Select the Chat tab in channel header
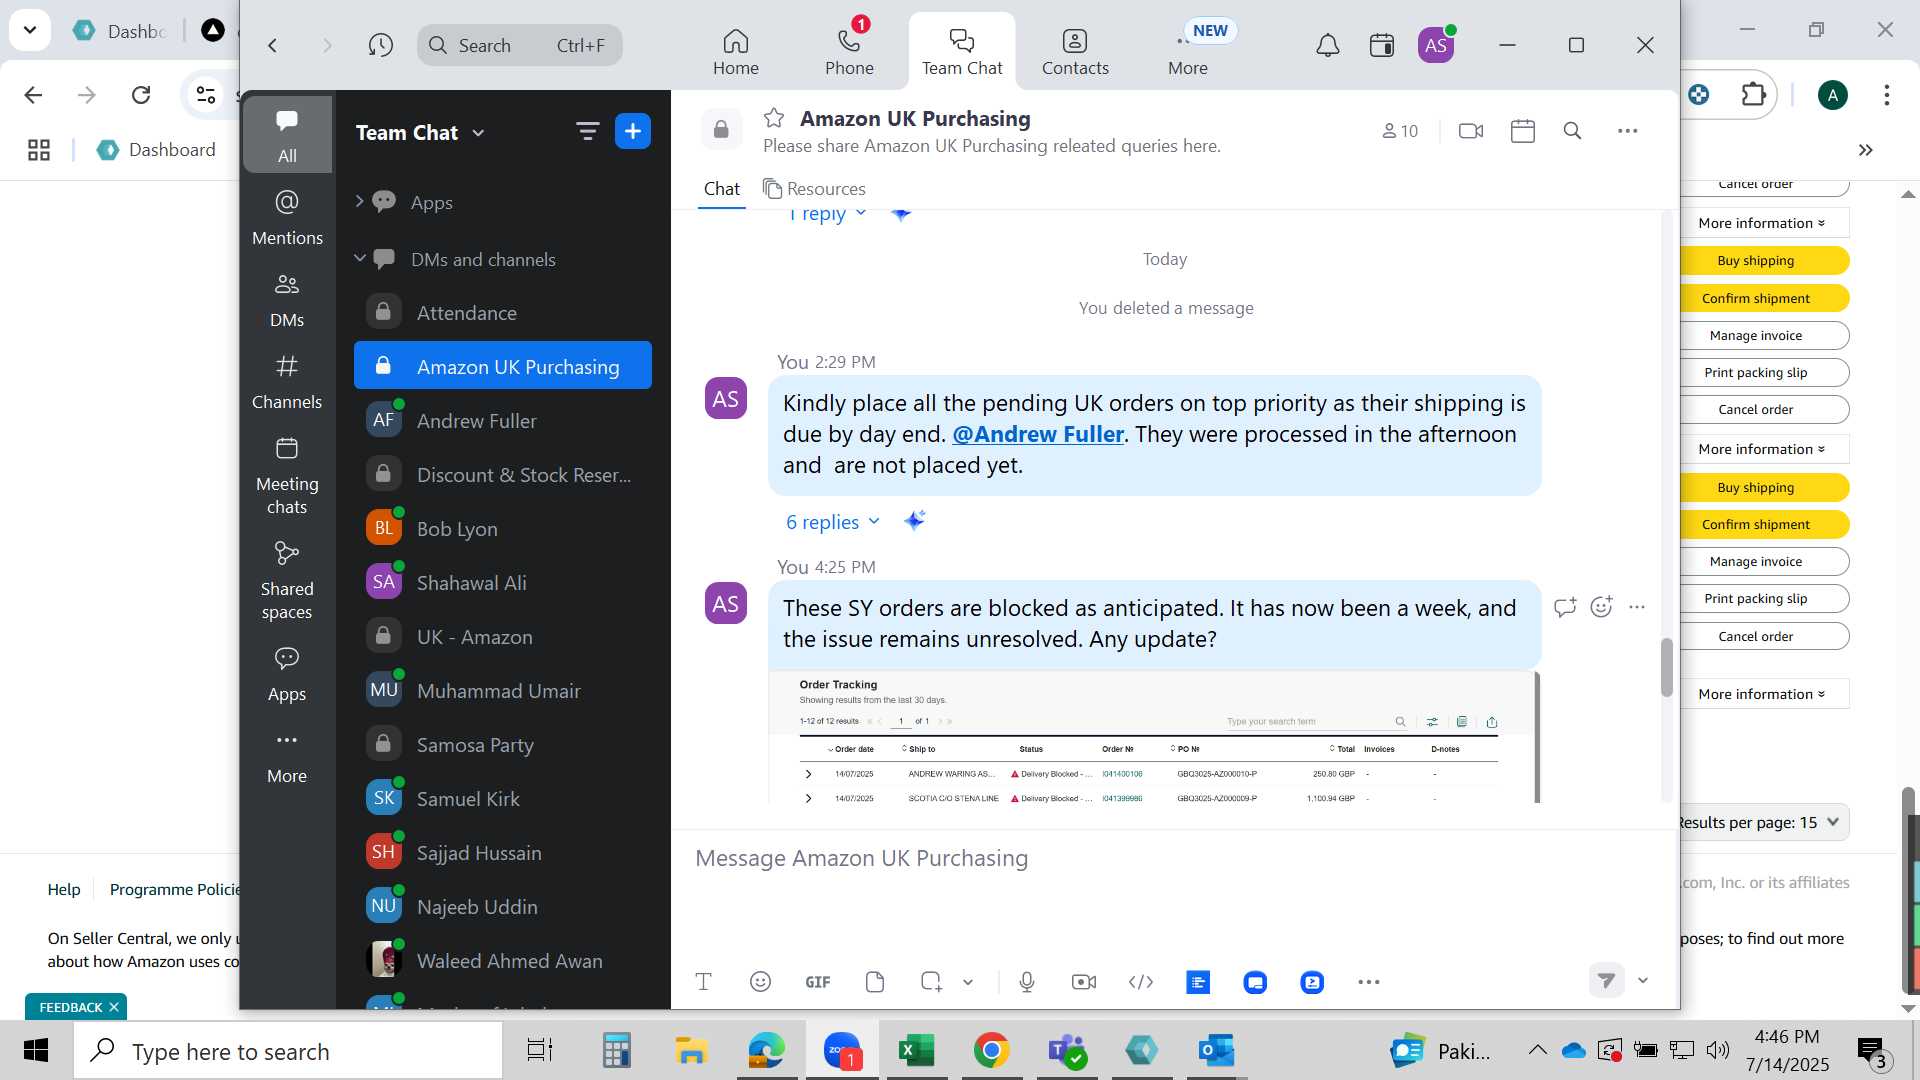The image size is (1920, 1080). tap(721, 189)
